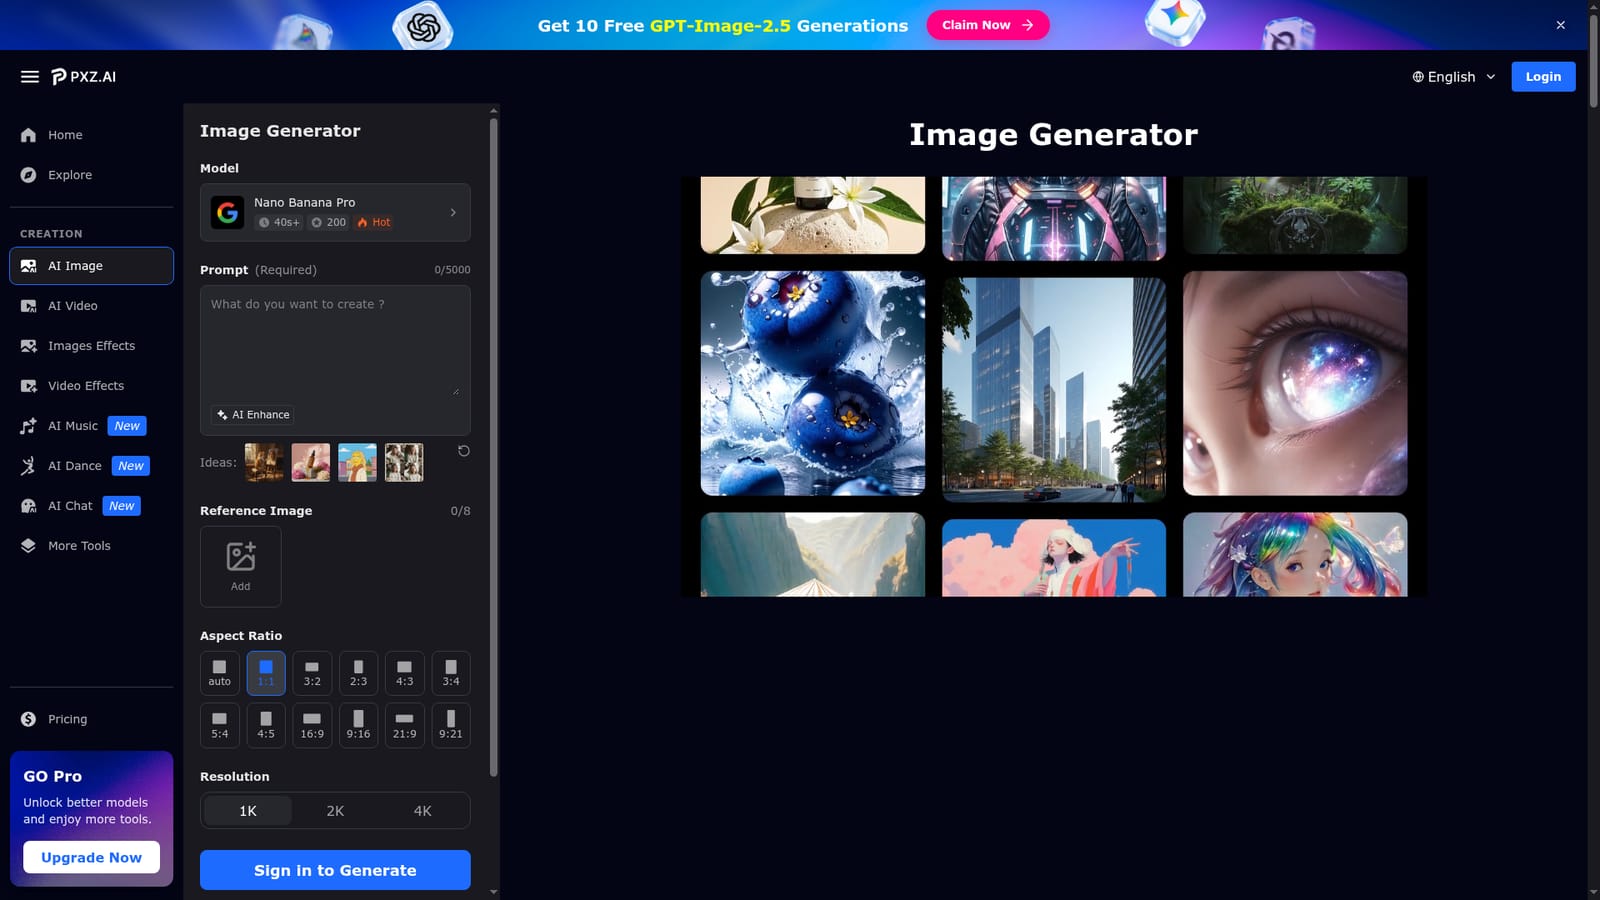Open the blueberry splash gallery image
1600x900 pixels.
click(x=813, y=383)
